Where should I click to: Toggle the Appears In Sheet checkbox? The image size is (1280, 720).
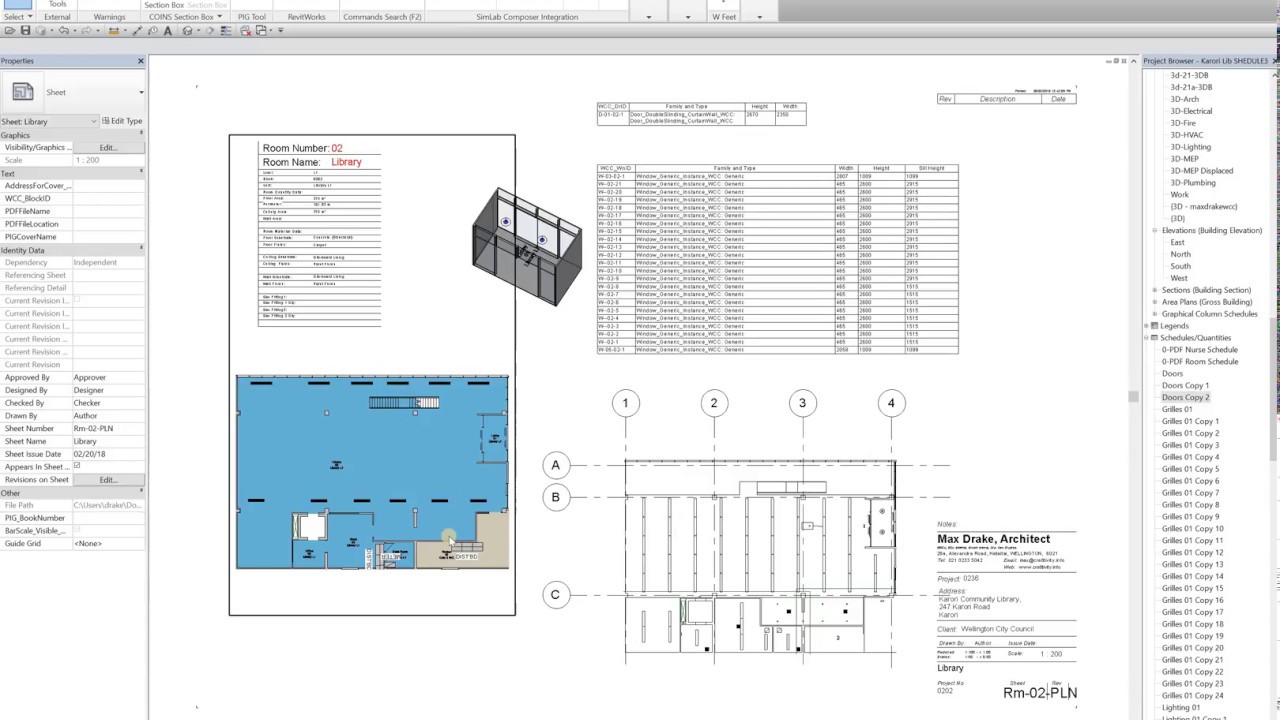(77, 466)
